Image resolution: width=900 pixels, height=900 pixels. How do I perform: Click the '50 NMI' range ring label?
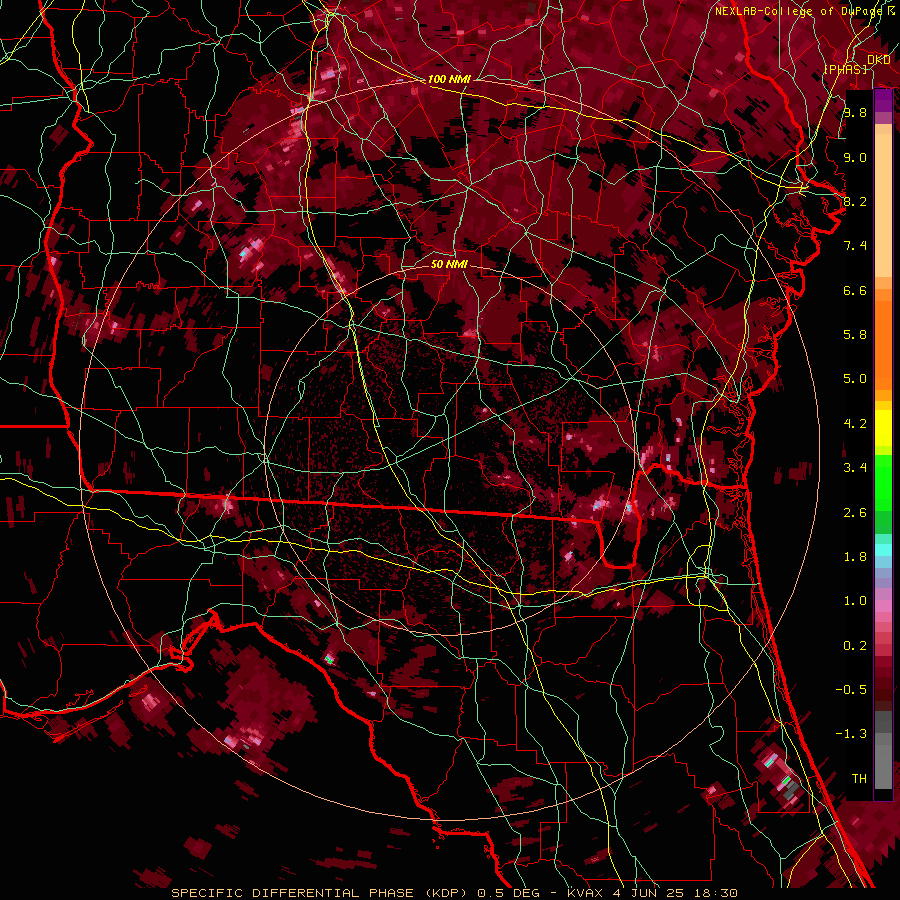[x=449, y=264]
